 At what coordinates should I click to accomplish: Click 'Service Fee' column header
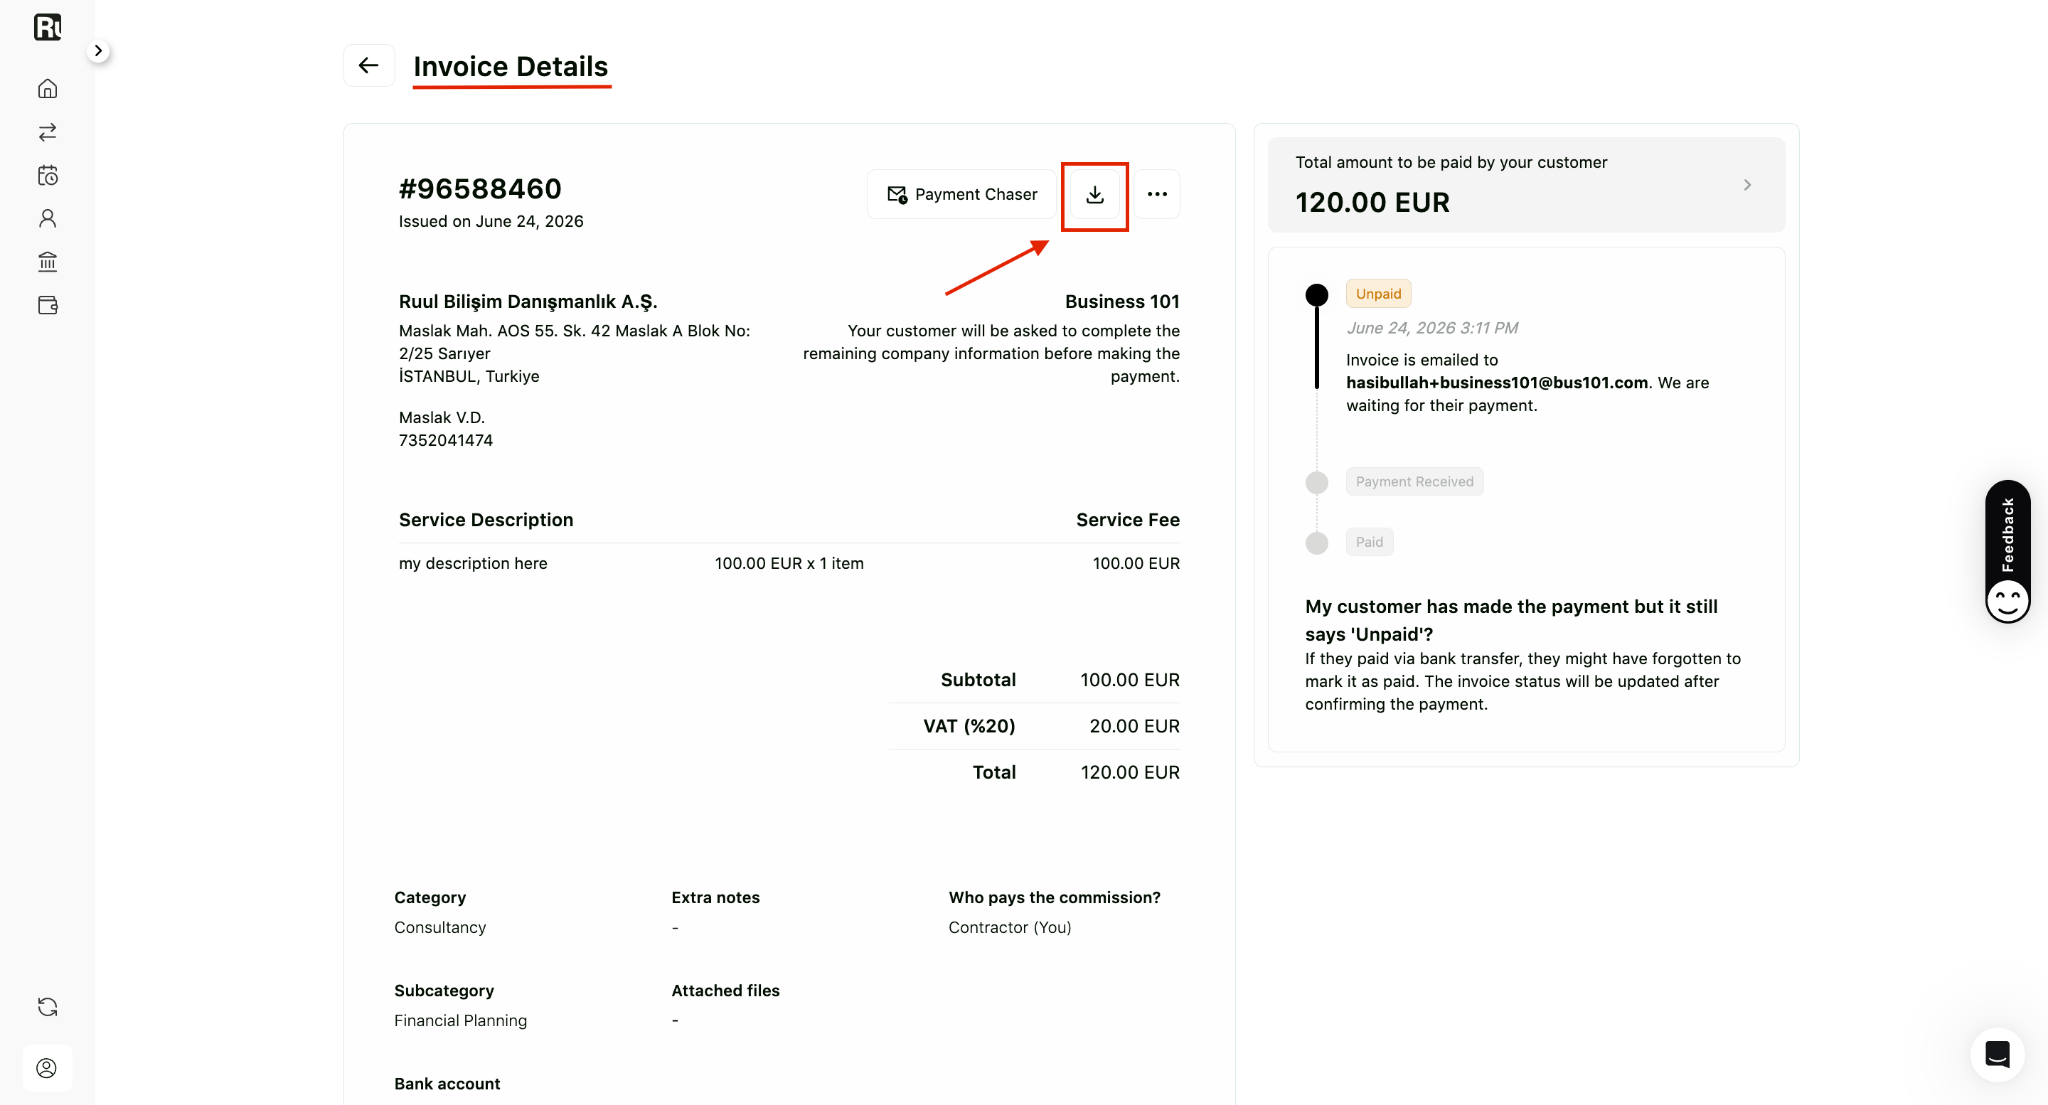pos(1128,520)
